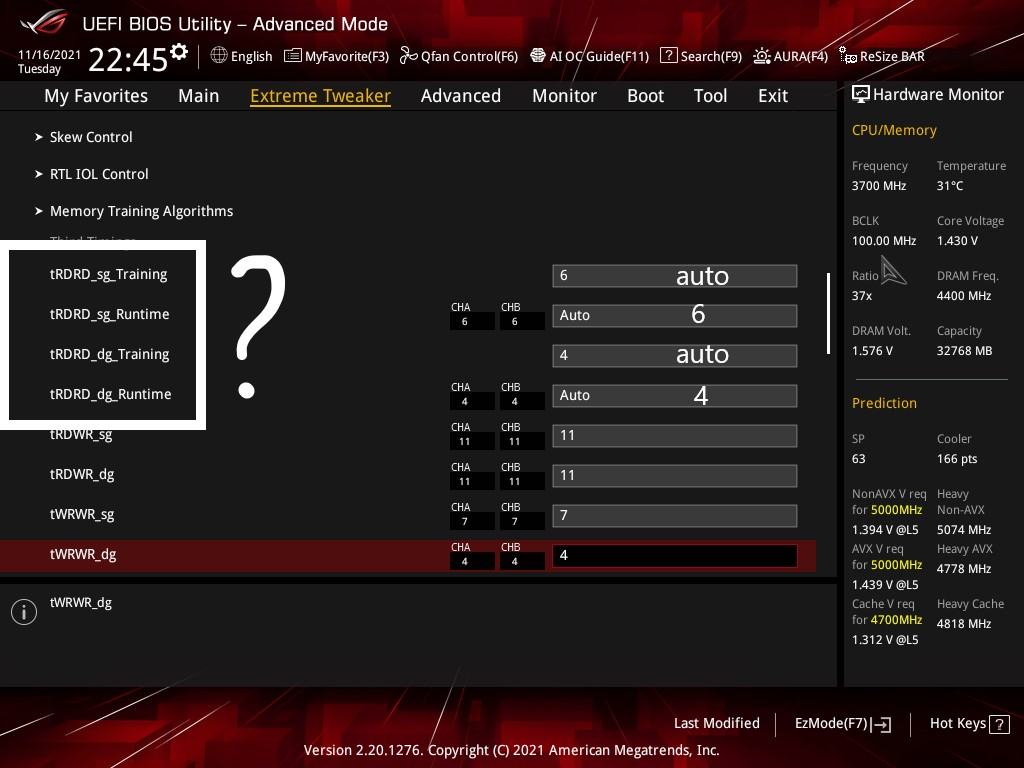The image size is (1024, 768).
Task: Click the 32768 MB Capacity value
Action: 965,351
